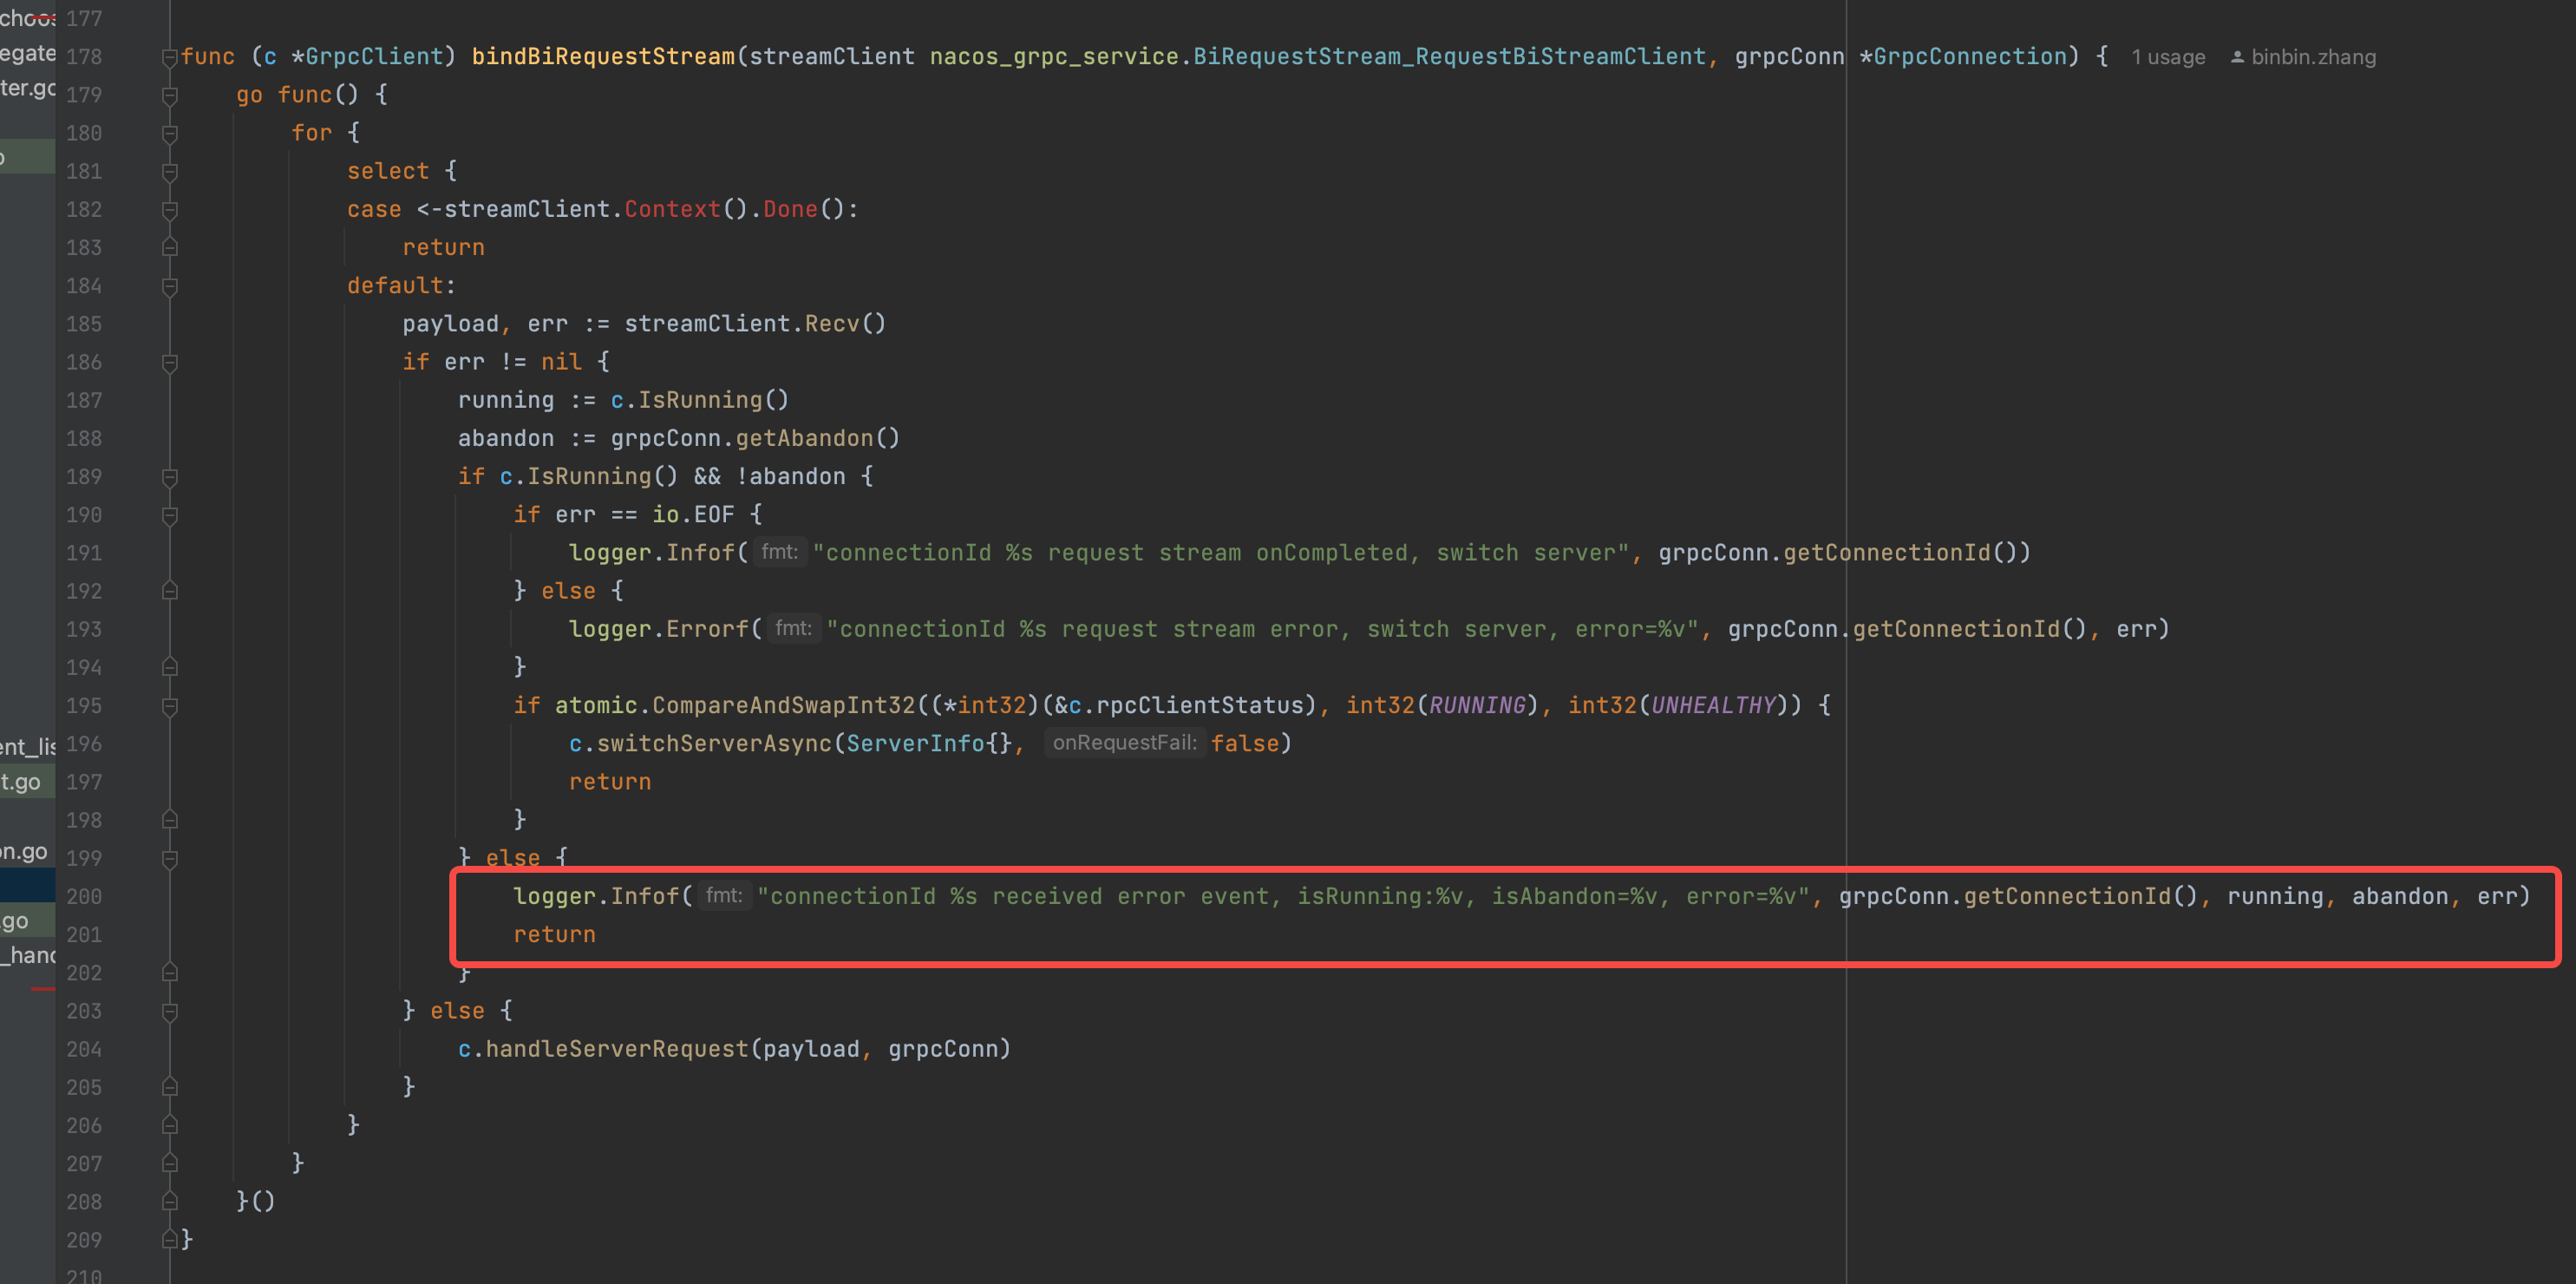Click the 'onRequestFail:' parameter hint
Screen dimensions: 2576x1284
(x=1124, y=743)
